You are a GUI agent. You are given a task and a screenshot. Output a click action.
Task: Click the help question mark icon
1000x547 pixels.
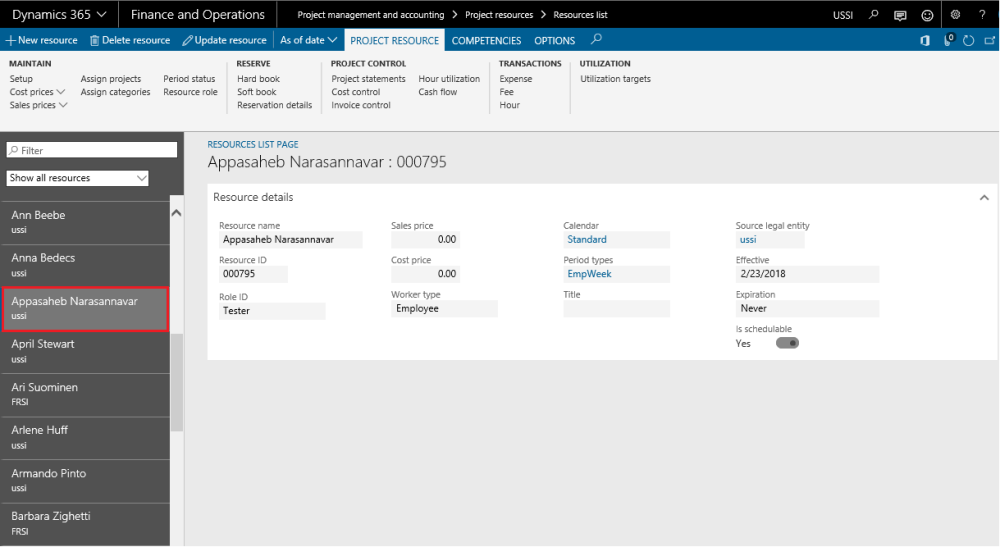tap(983, 15)
